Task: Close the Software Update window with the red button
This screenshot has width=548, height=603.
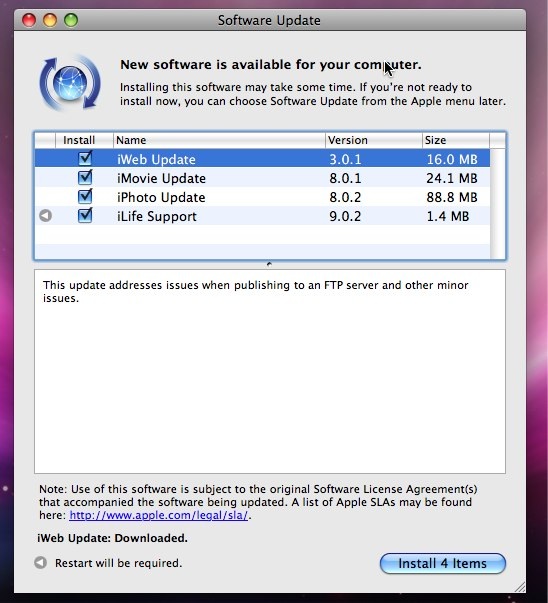Action: point(29,20)
